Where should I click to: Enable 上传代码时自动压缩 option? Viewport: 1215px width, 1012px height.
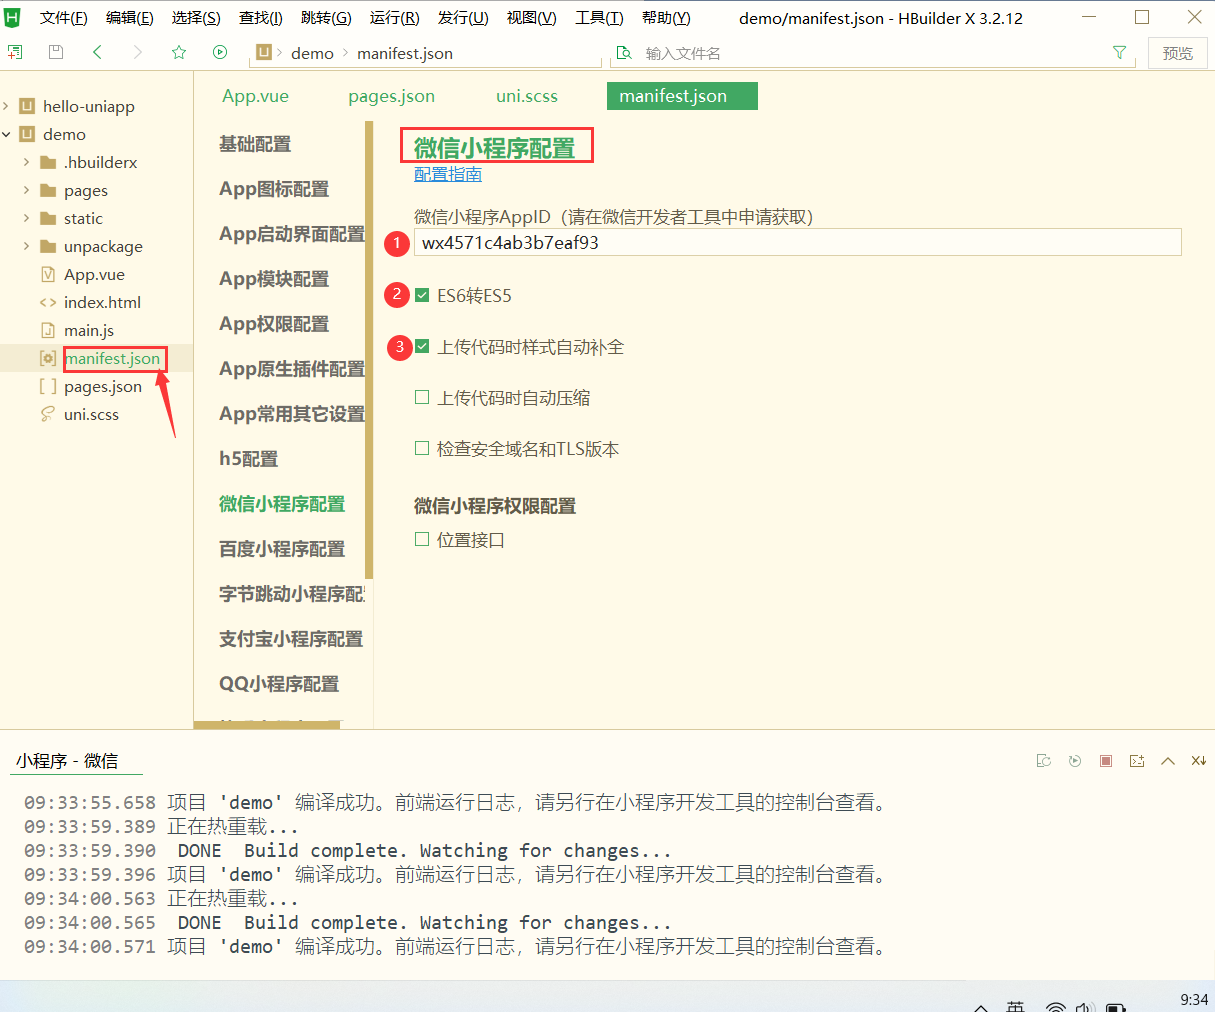point(422,396)
